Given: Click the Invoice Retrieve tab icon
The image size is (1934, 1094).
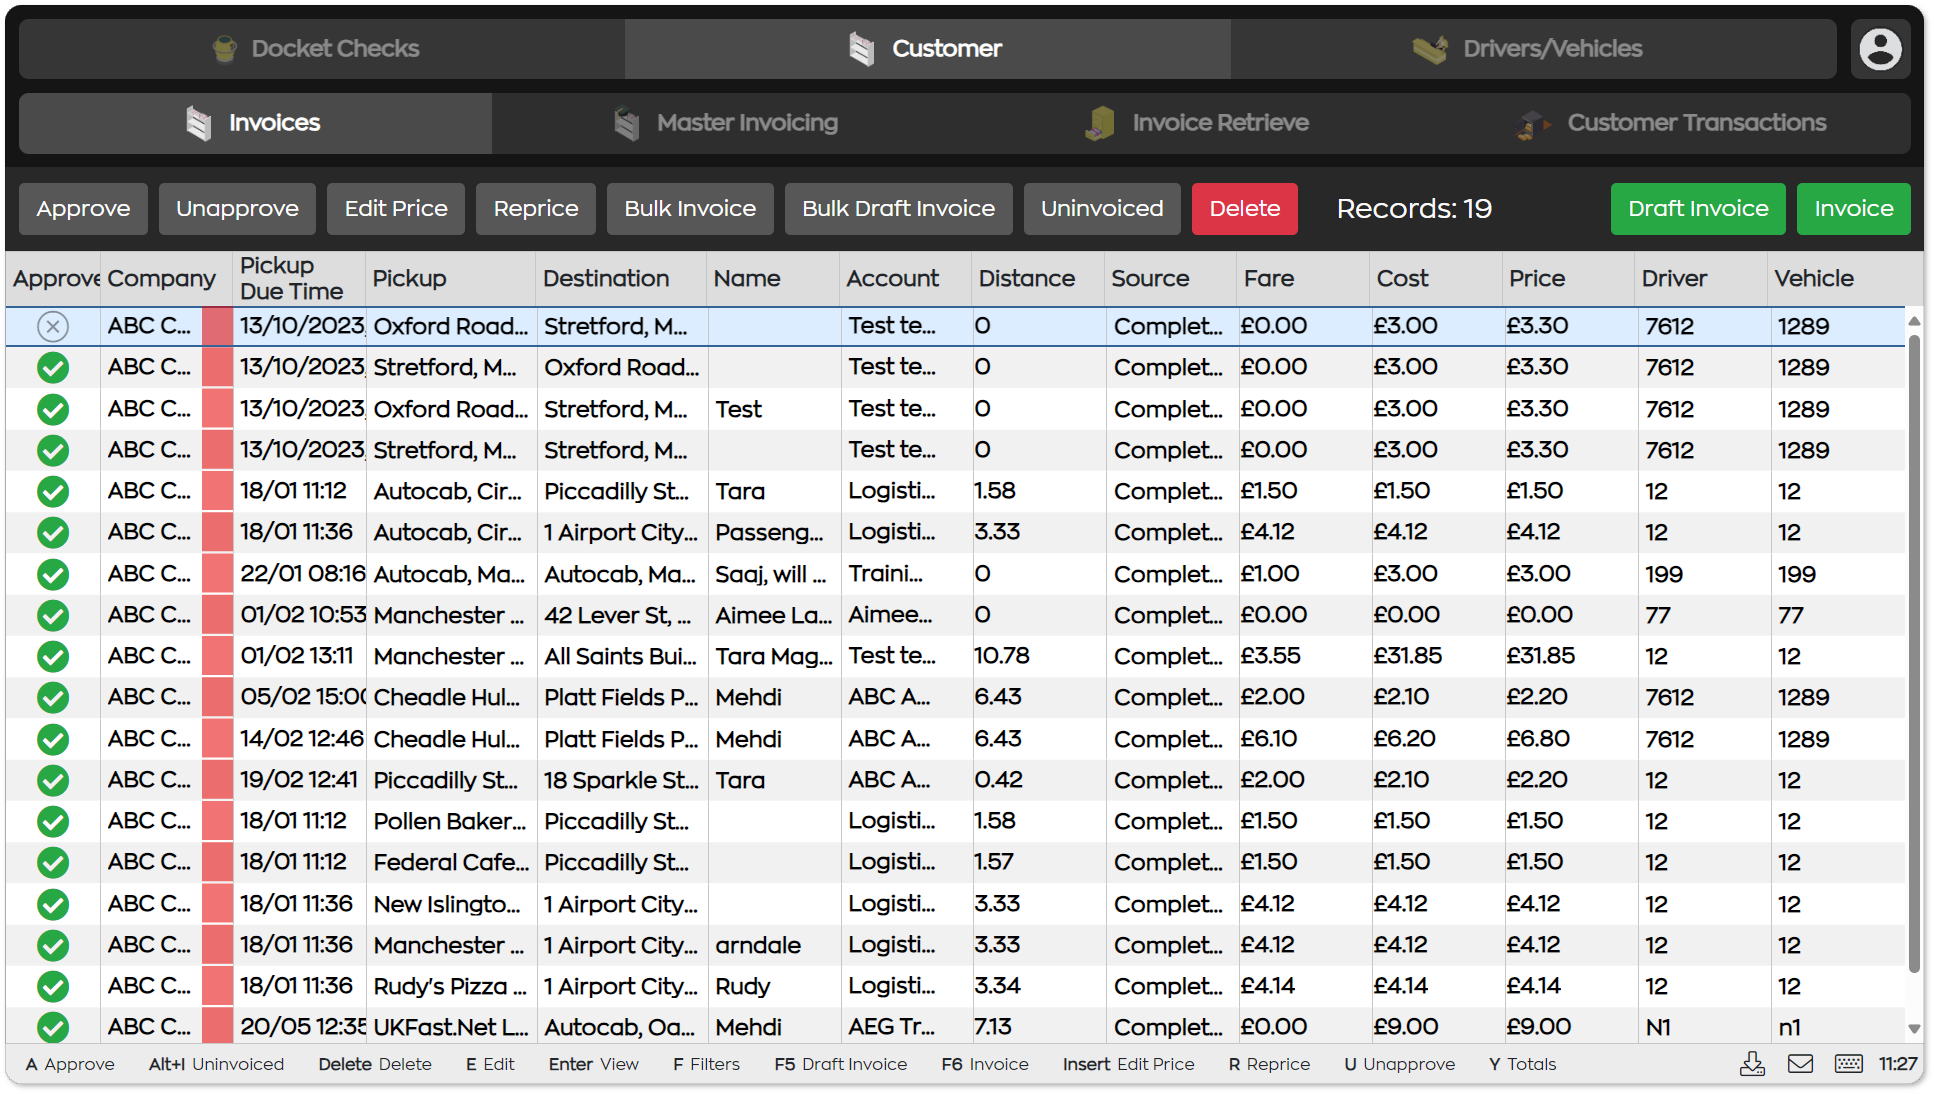Looking at the screenshot, I should click(1100, 123).
